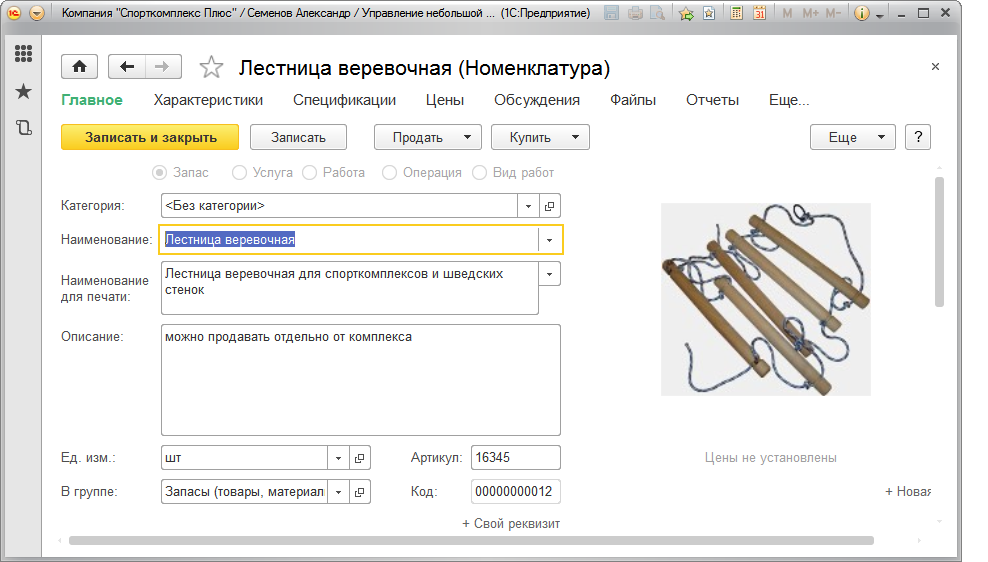Open Категория selection form icon
The height and width of the screenshot is (562, 988).
550,206
